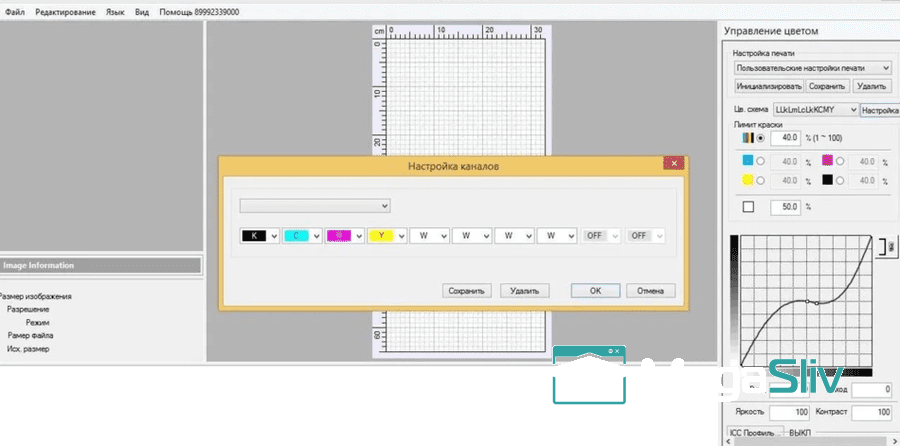Click the Инициализировать button

(768, 87)
